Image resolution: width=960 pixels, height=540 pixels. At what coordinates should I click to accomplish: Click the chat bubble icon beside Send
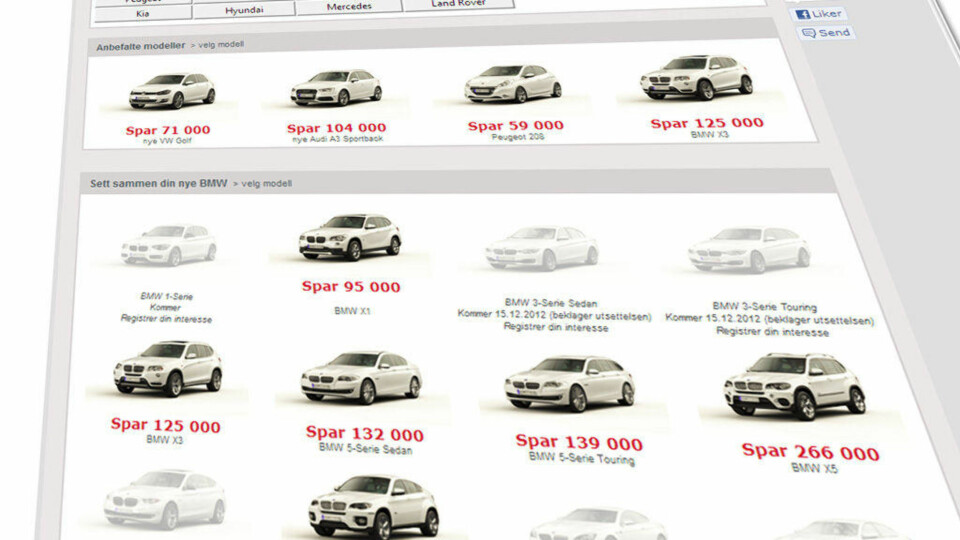pos(809,33)
